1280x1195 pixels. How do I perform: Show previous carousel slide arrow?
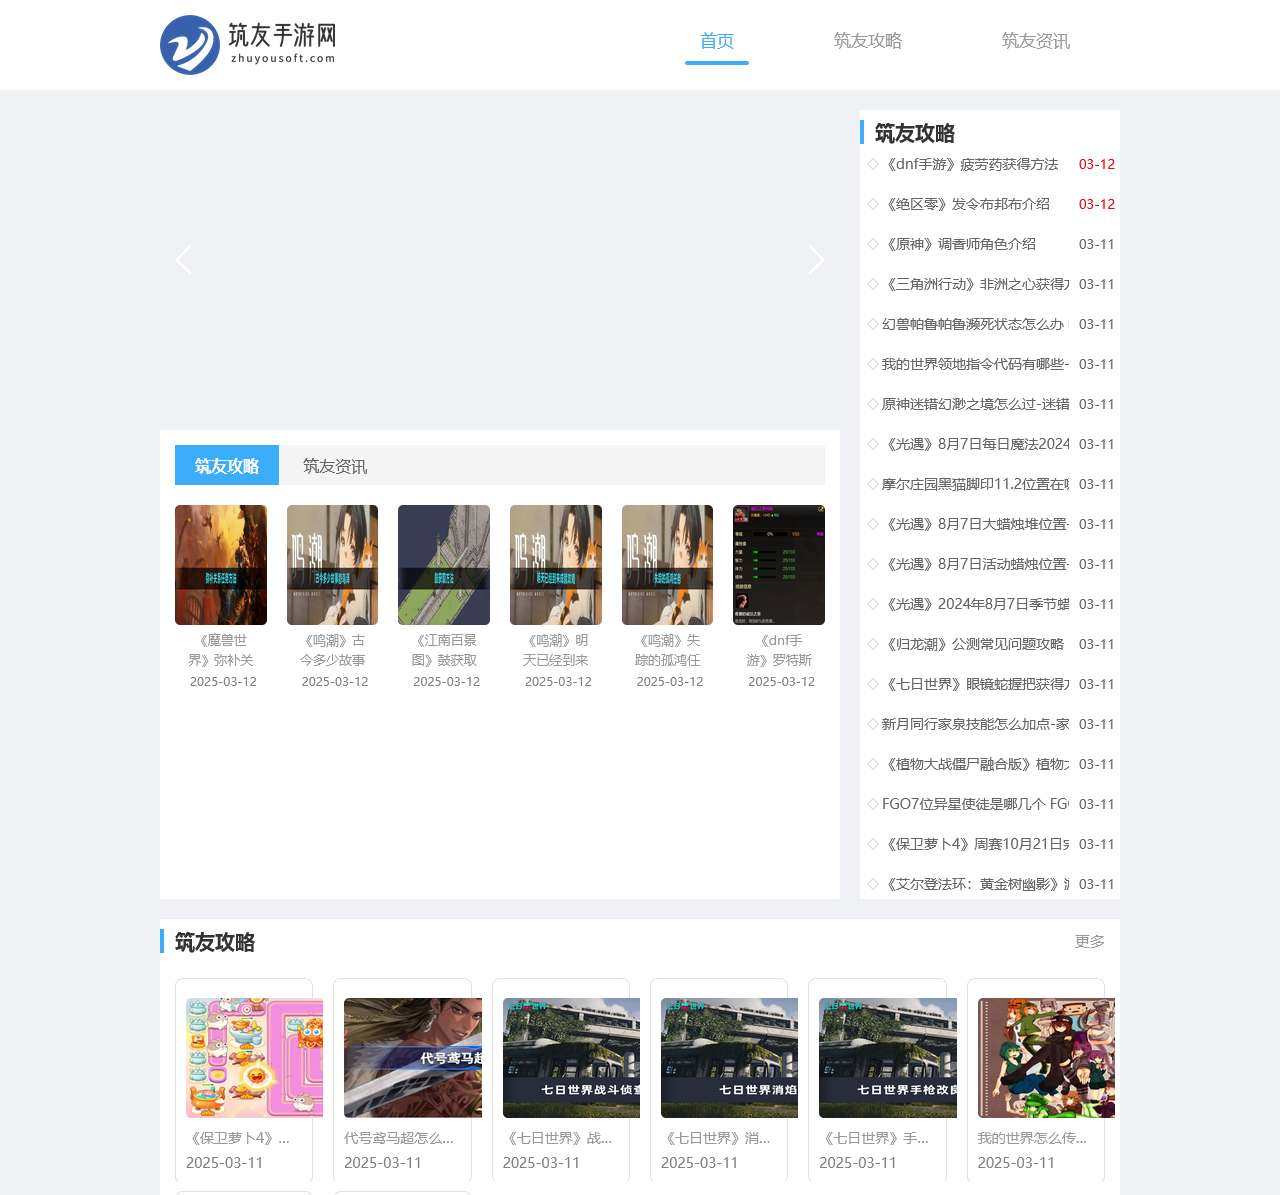click(x=184, y=260)
